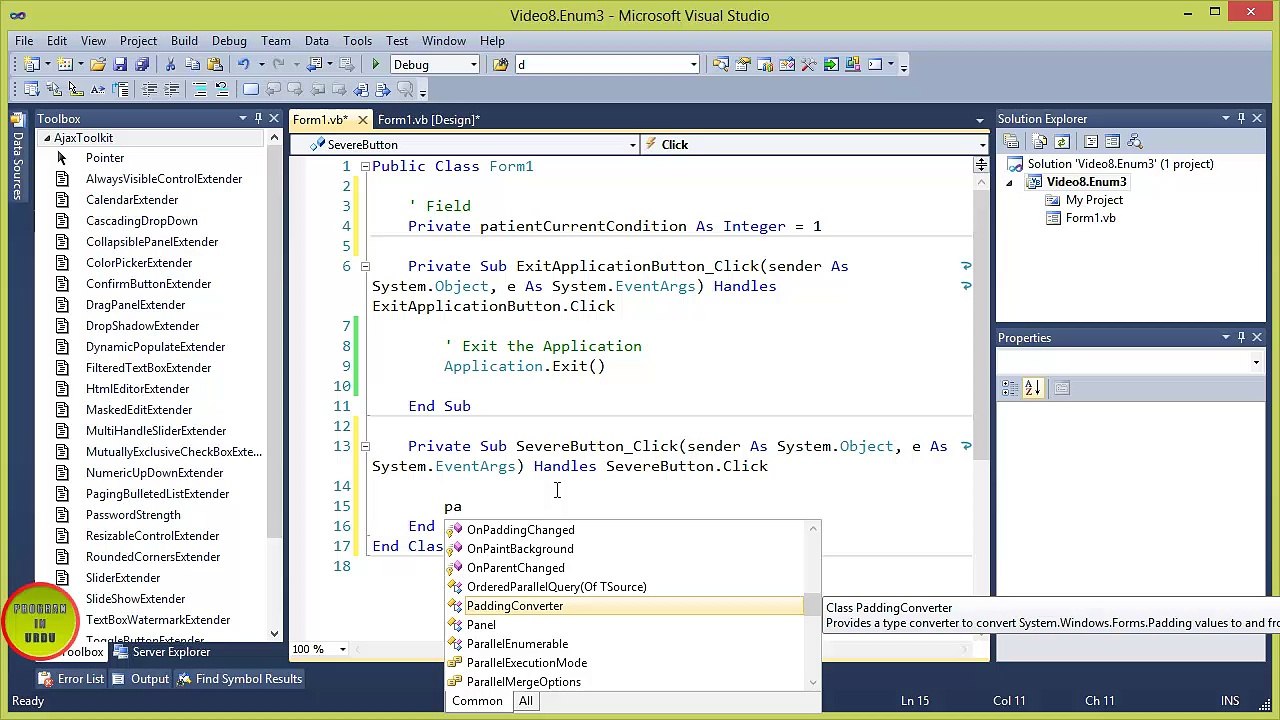Click the Copy toolbar icon
The image size is (1280, 720).
click(x=193, y=65)
